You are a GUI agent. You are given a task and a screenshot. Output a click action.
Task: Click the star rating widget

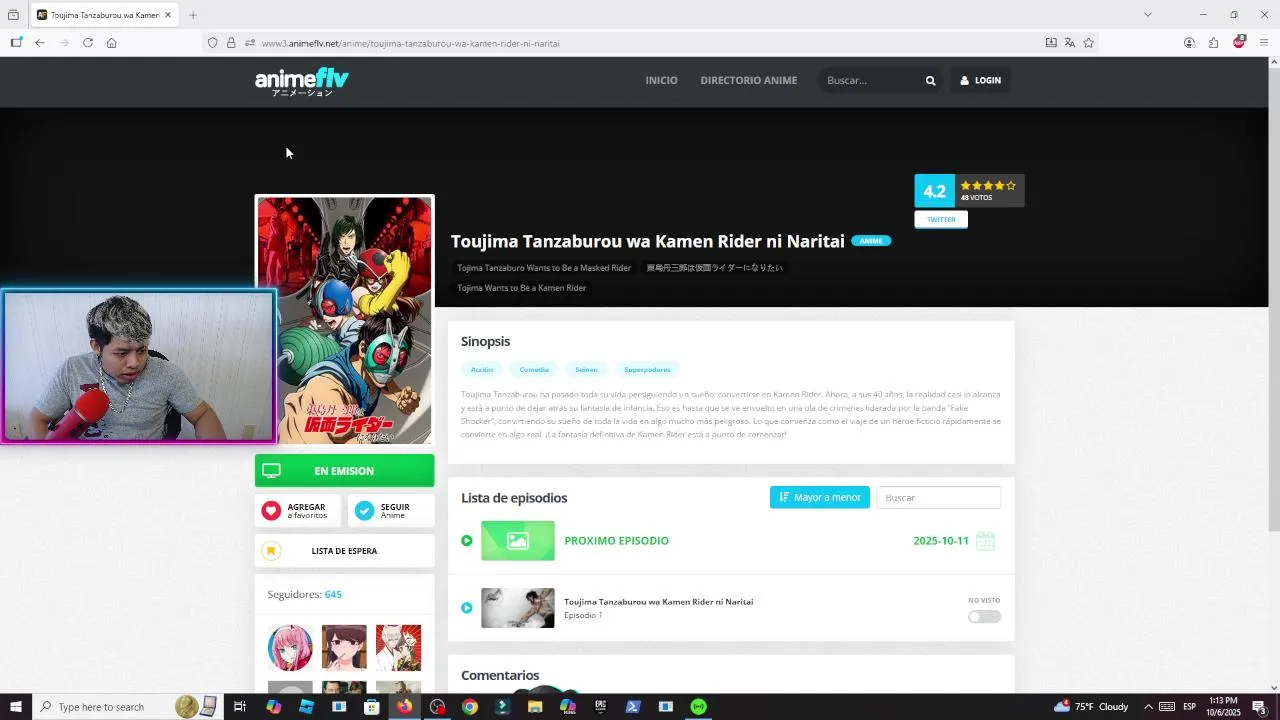[988, 185]
